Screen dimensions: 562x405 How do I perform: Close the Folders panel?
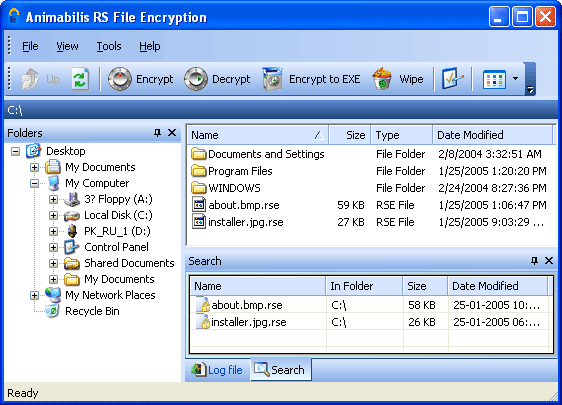[x=172, y=133]
